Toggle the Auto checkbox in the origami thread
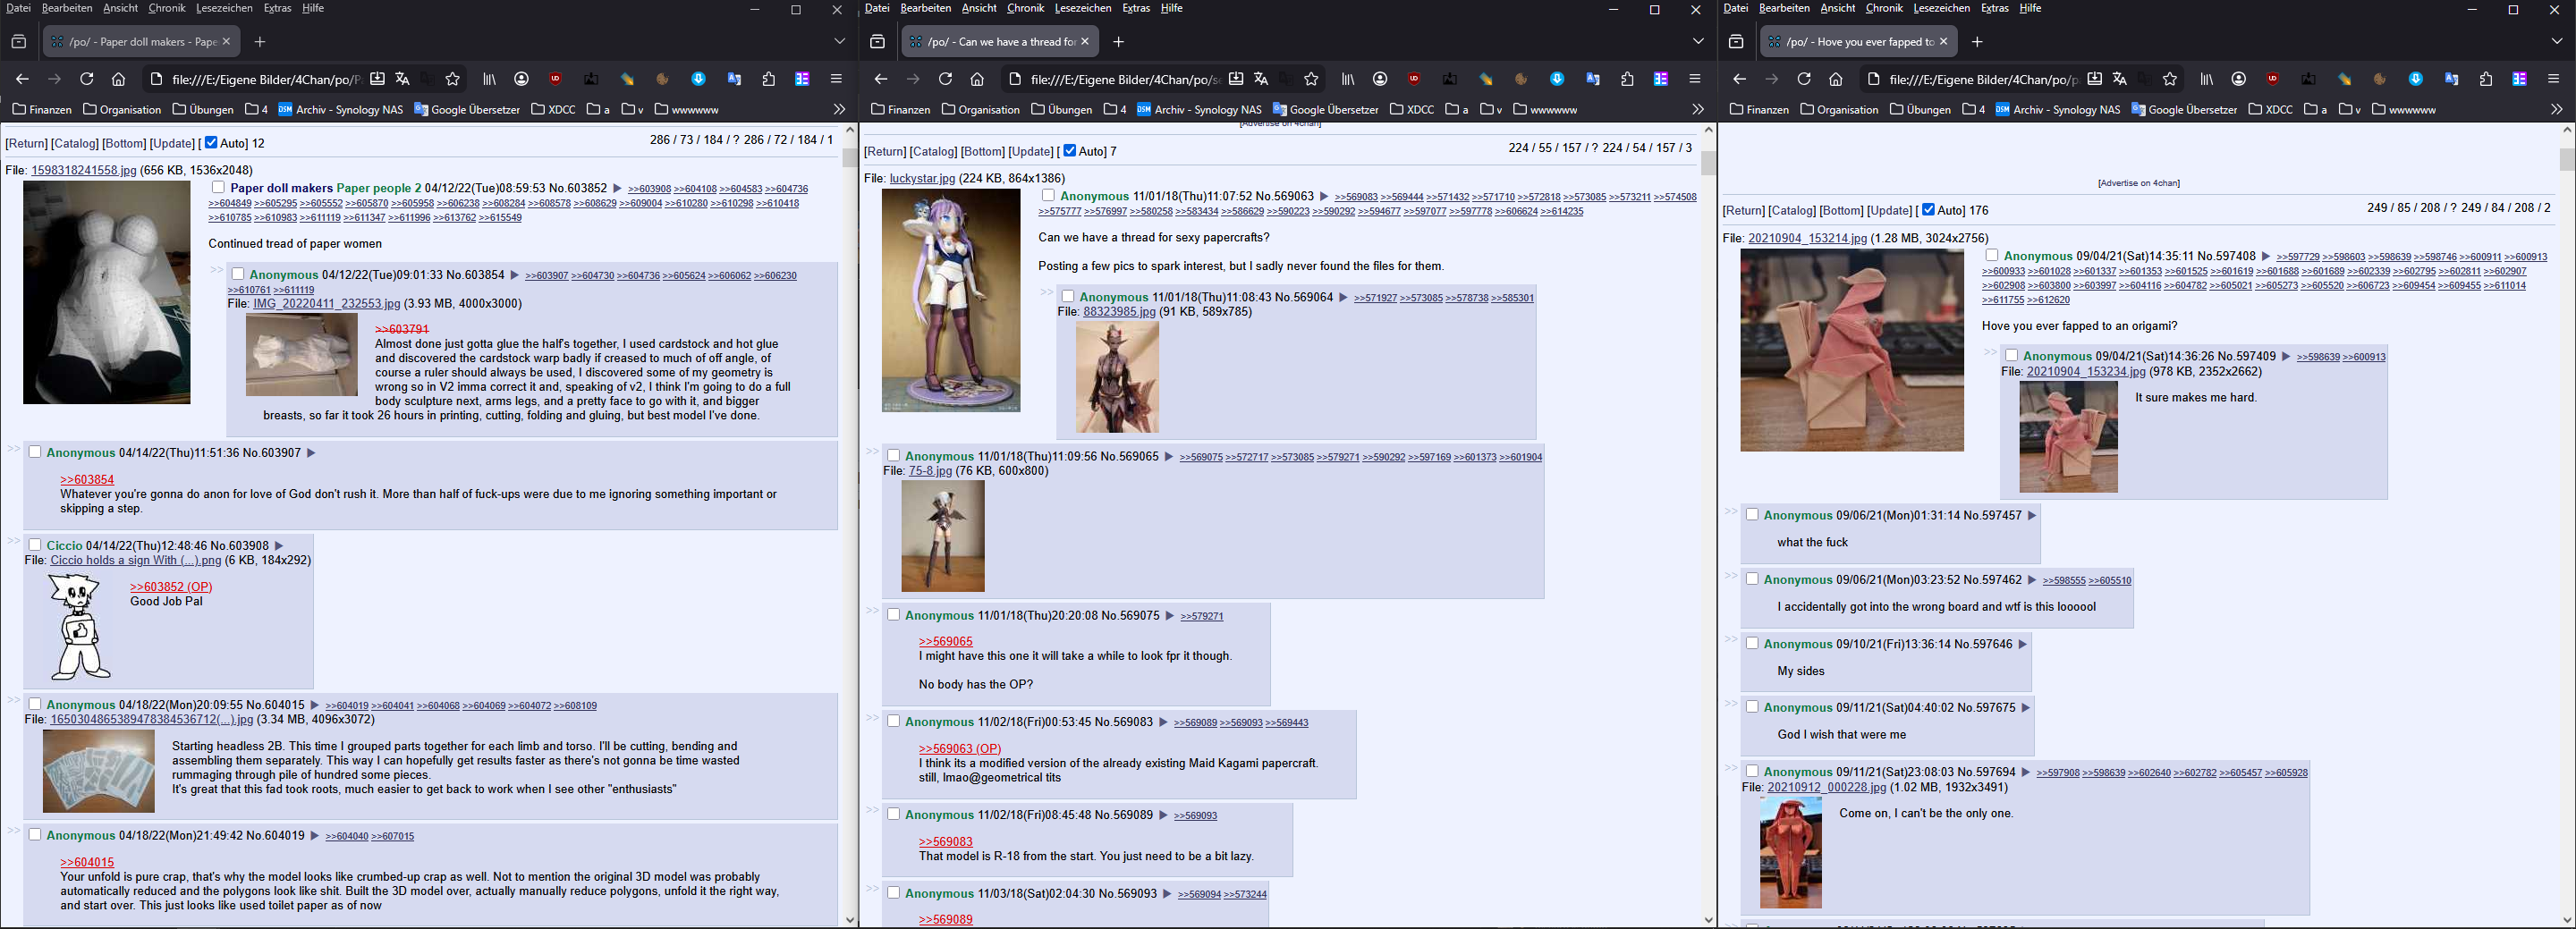 click(x=1929, y=210)
